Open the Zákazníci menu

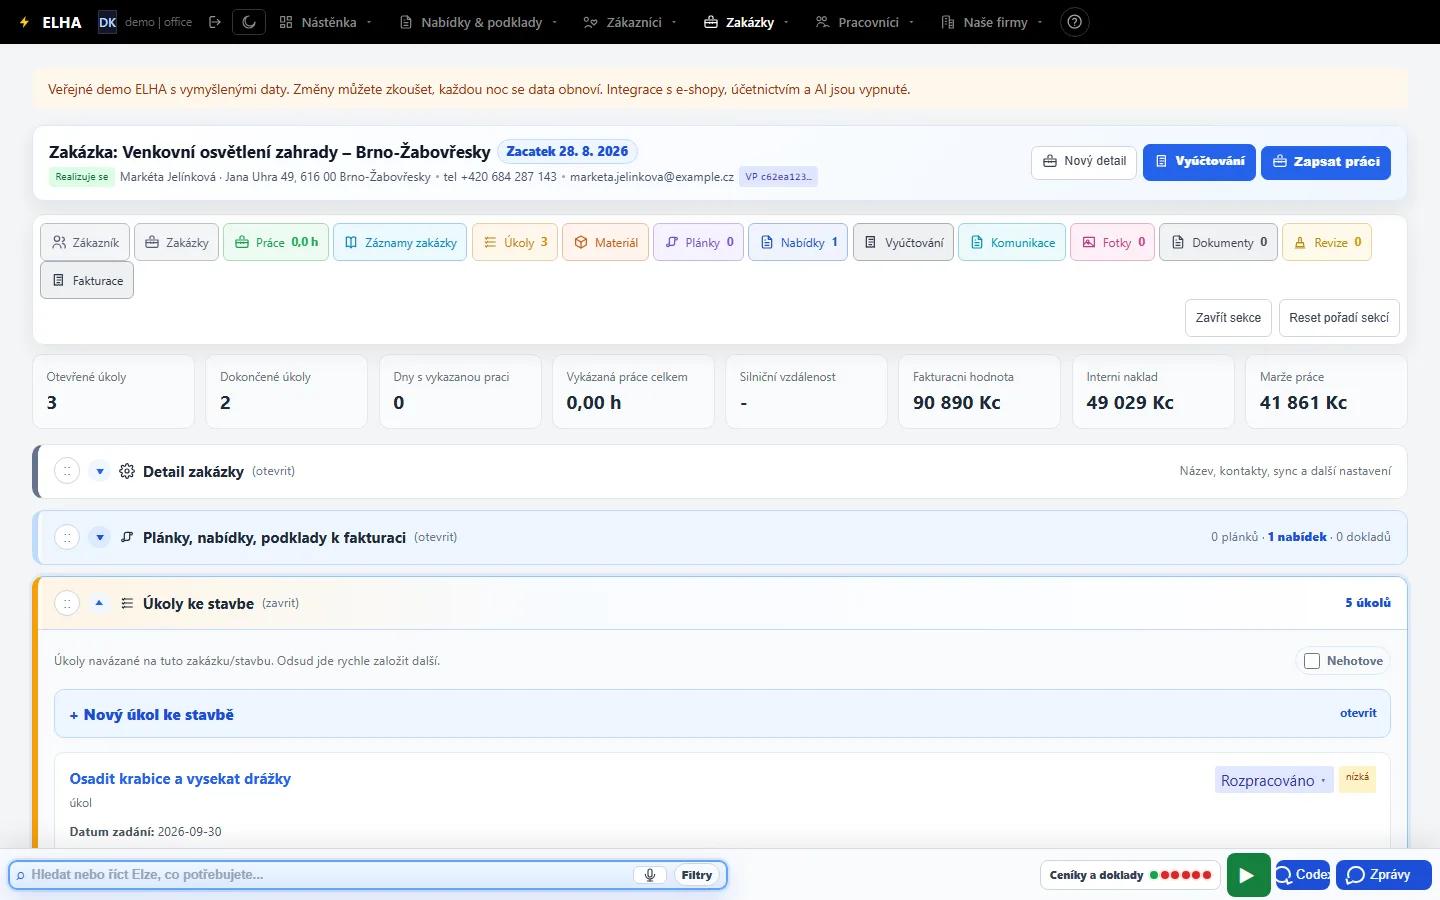630,22
